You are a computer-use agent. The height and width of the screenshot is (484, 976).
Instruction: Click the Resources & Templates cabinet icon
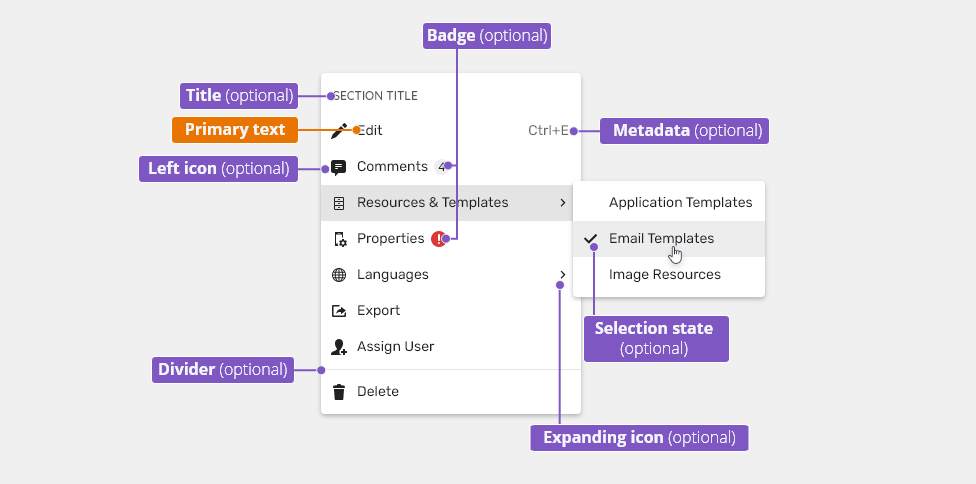click(339, 203)
